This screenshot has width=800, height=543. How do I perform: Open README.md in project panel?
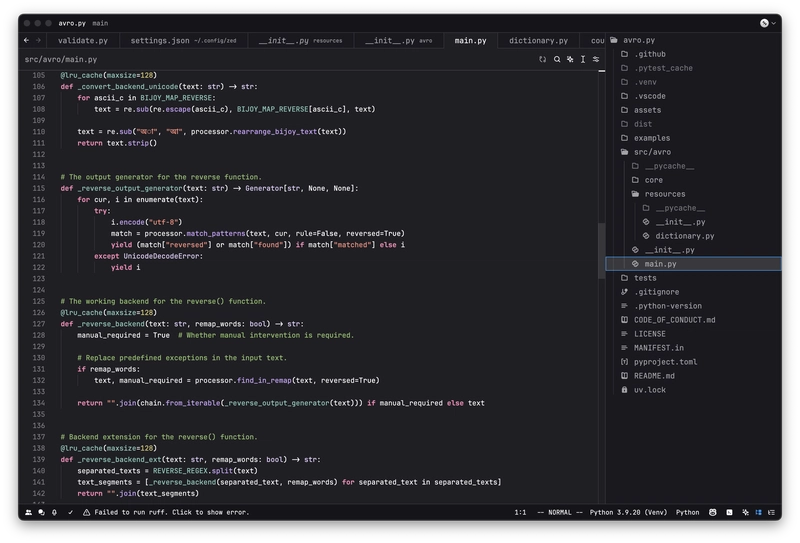pyautogui.click(x=693, y=376)
